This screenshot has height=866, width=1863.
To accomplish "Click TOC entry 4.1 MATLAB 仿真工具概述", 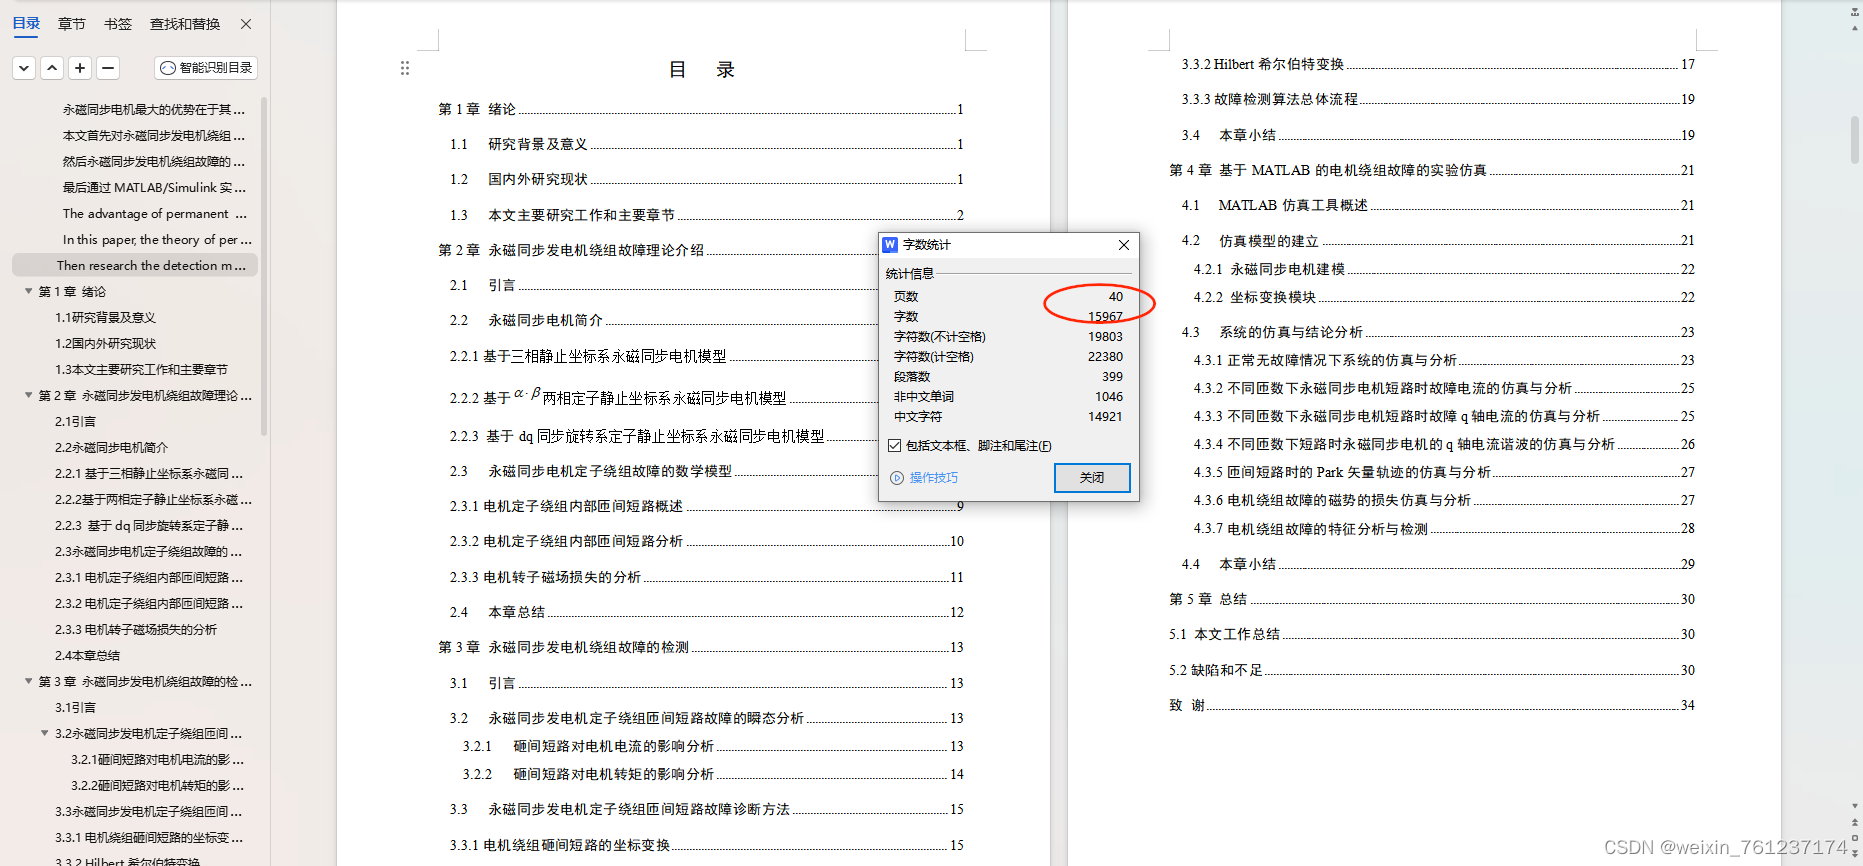I will pos(1438,205).
